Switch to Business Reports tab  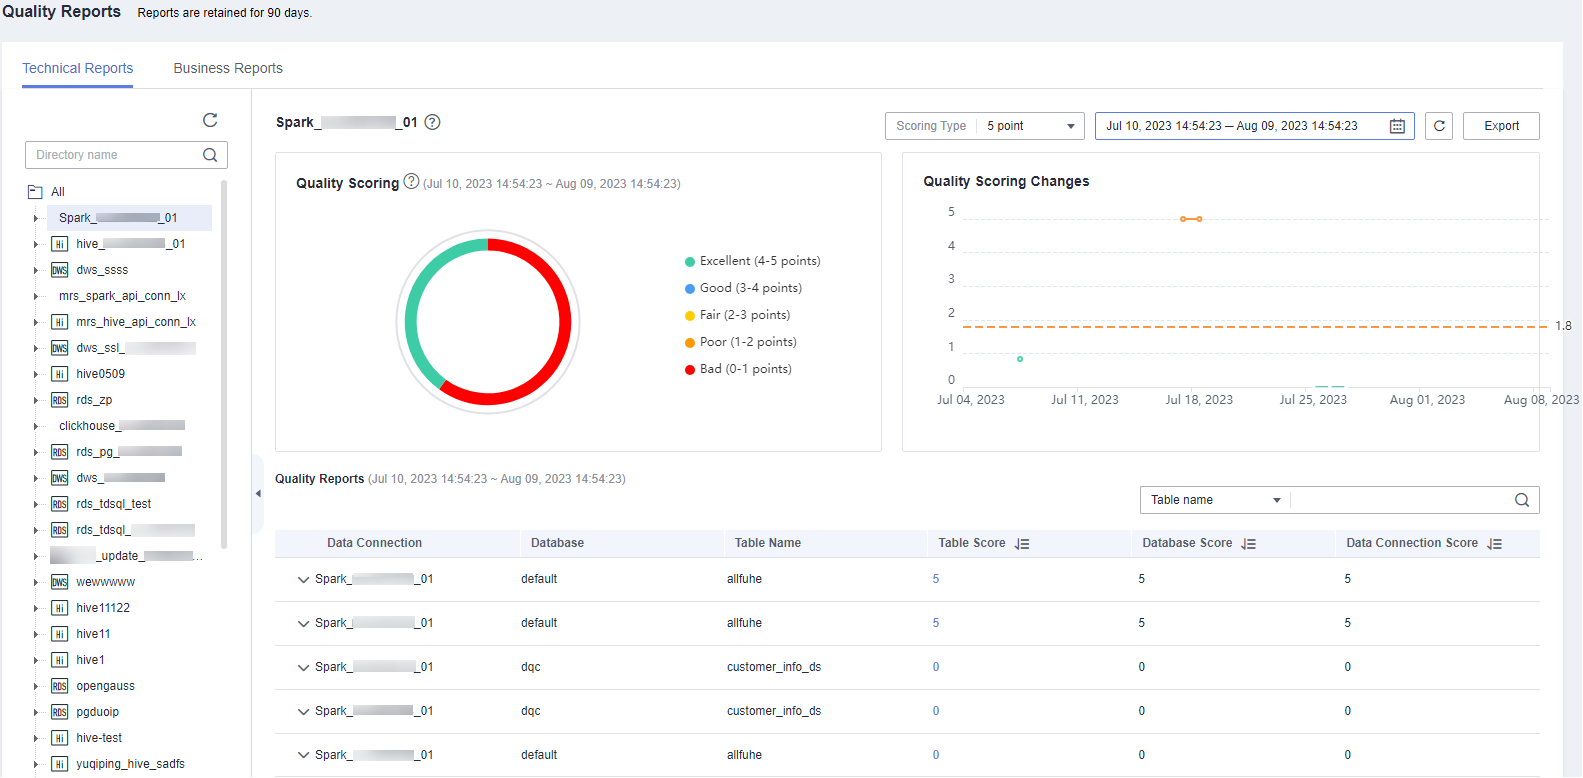(228, 68)
